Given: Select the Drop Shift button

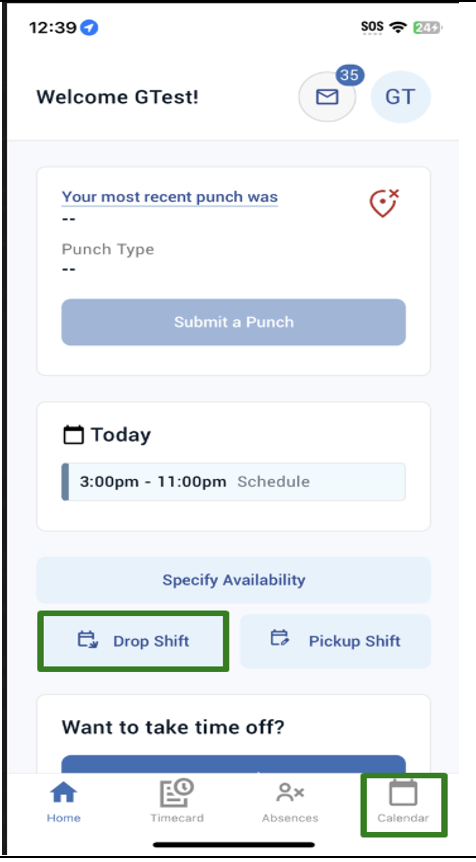Looking at the screenshot, I should tap(133, 641).
